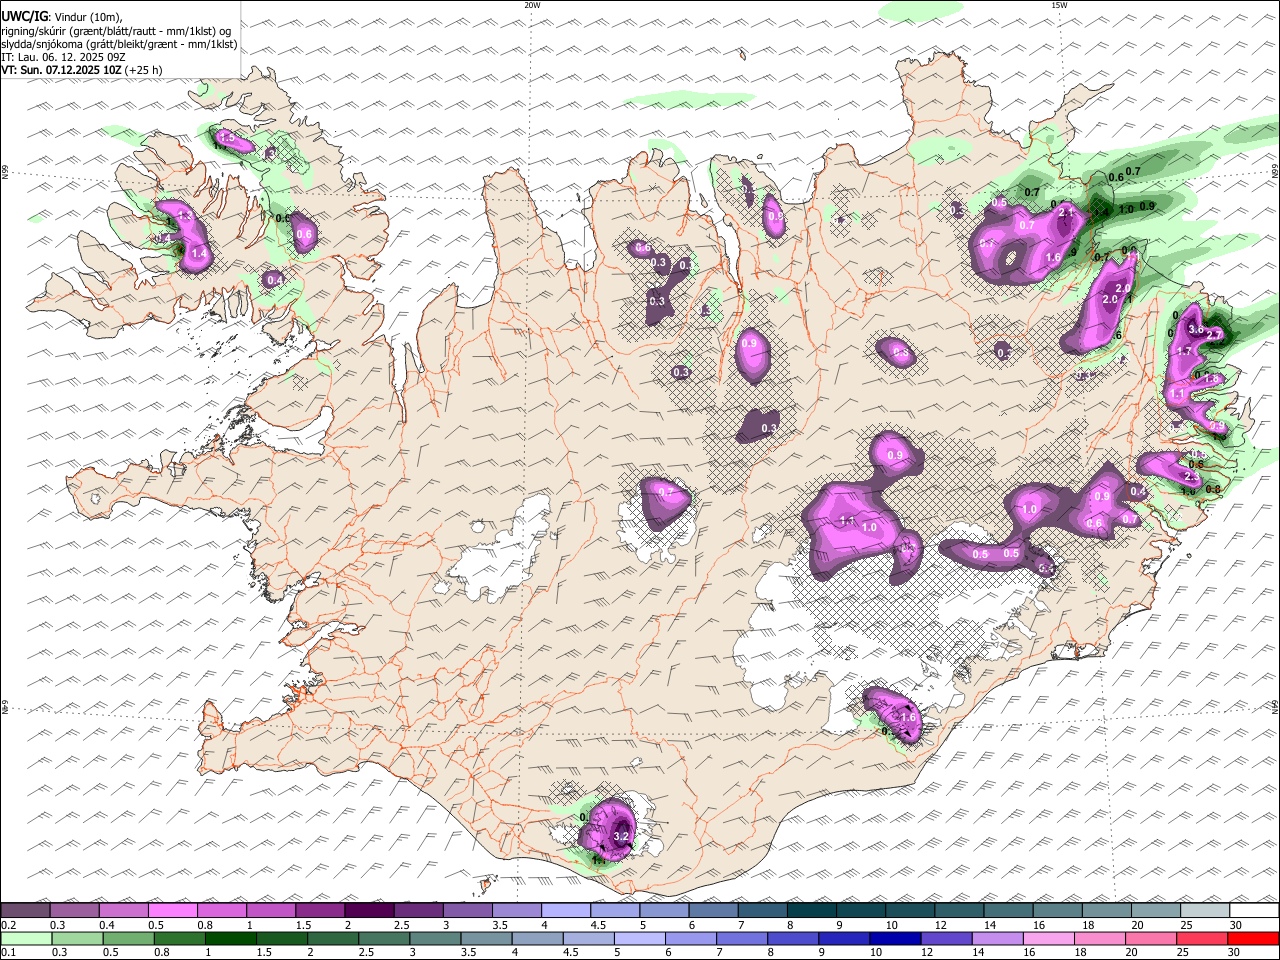Select the 0.5–0.8 bright magenta snow swatch
This screenshot has height=960, width=1280.
[172, 910]
